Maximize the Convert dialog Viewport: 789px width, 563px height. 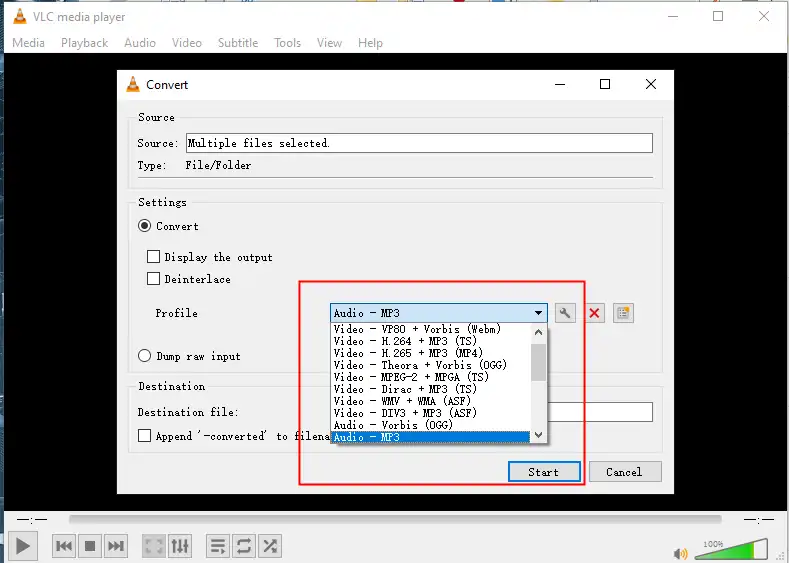click(605, 84)
